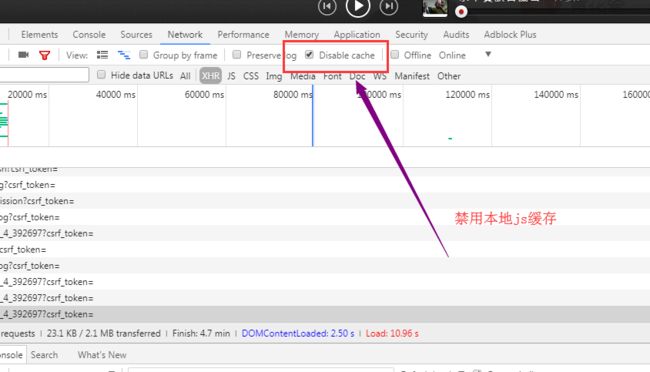The height and width of the screenshot is (372, 650).
Task: Open the Sources tab
Action: [136, 34]
